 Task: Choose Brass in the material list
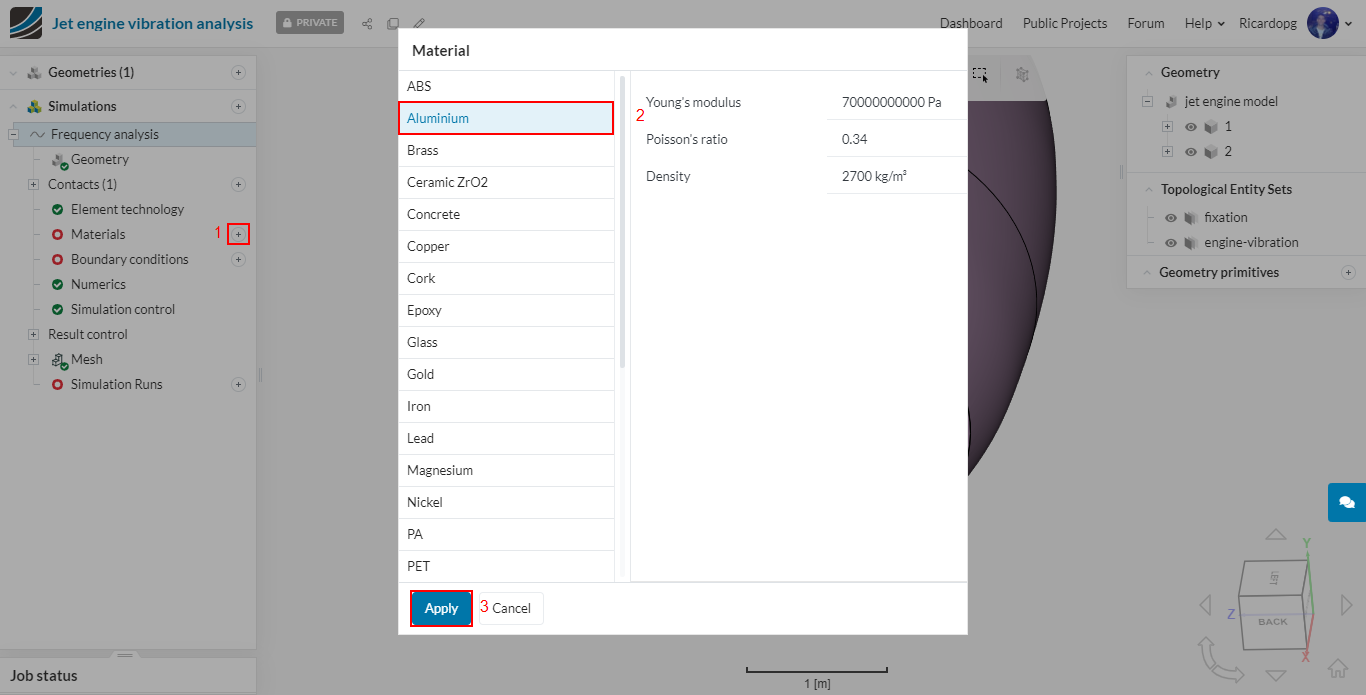pyautogui.click(x=506, y=150)
